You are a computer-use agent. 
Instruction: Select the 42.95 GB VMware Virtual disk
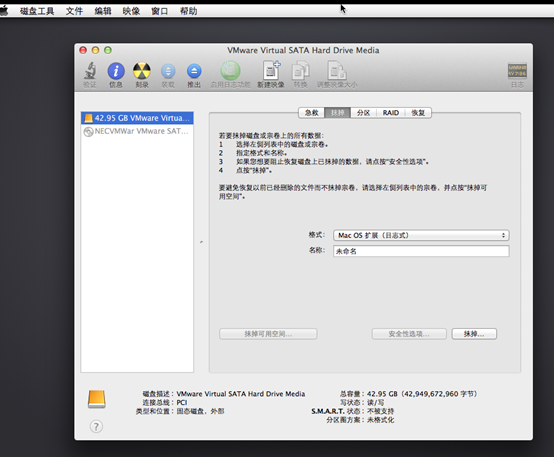pos(137,118)
